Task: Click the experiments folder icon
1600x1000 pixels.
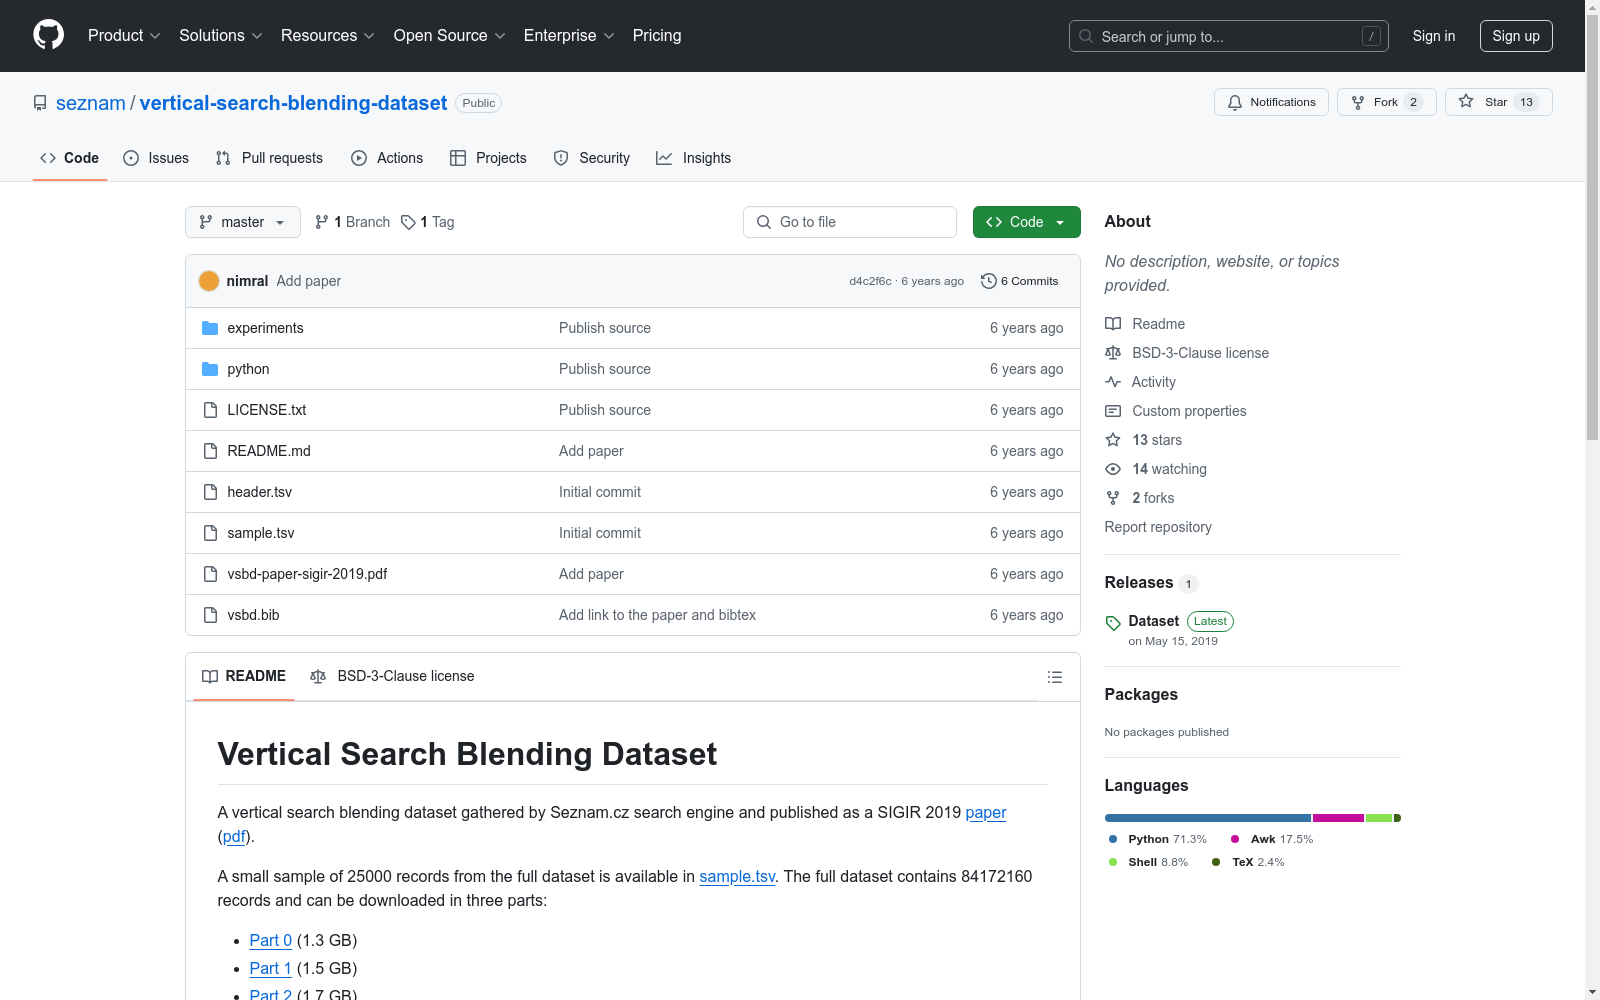Action: (210, 328)
